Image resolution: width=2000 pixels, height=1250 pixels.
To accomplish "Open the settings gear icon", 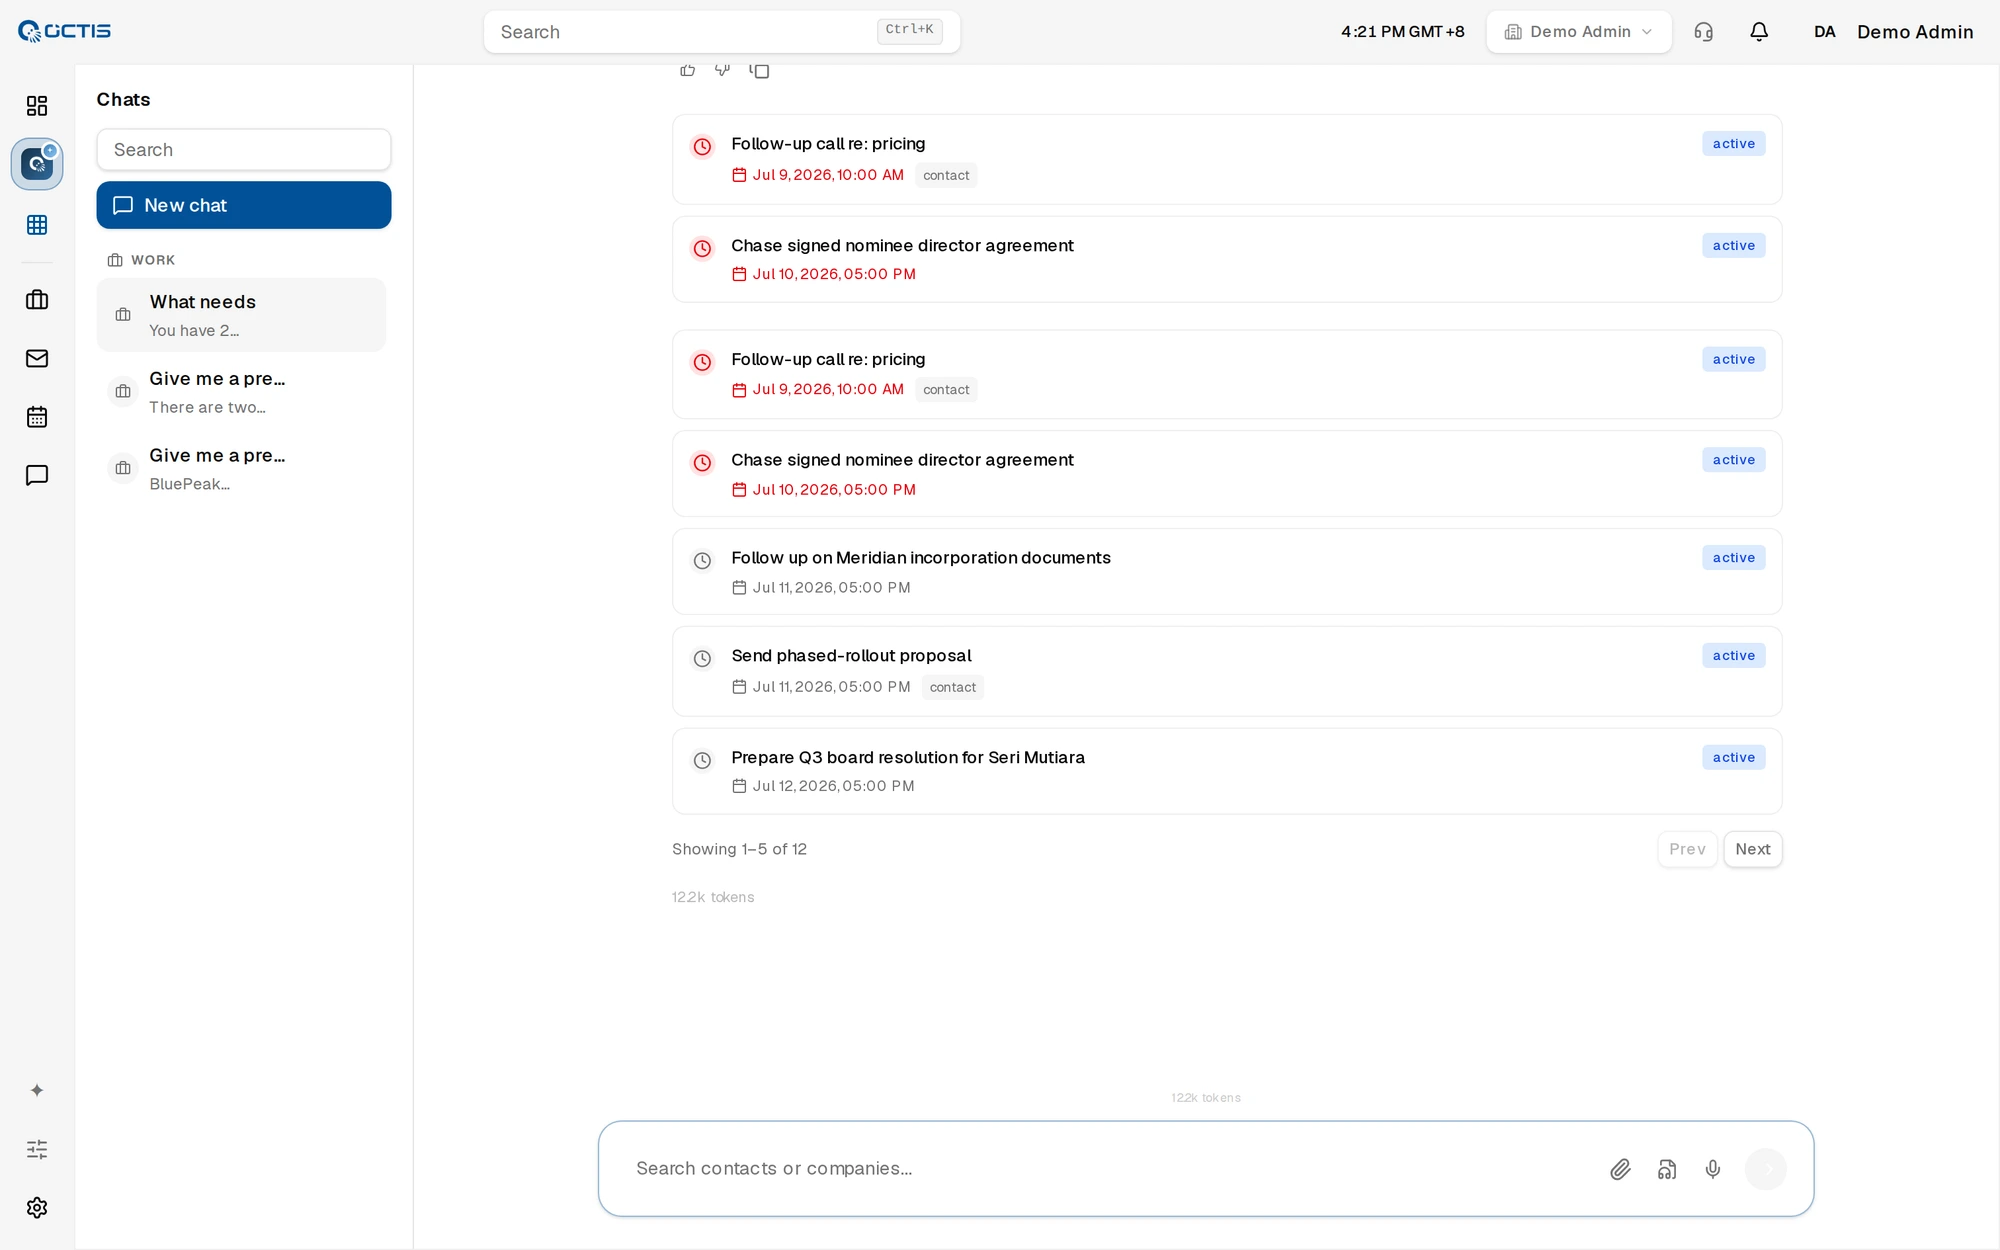I will (x=37, y=1208).
